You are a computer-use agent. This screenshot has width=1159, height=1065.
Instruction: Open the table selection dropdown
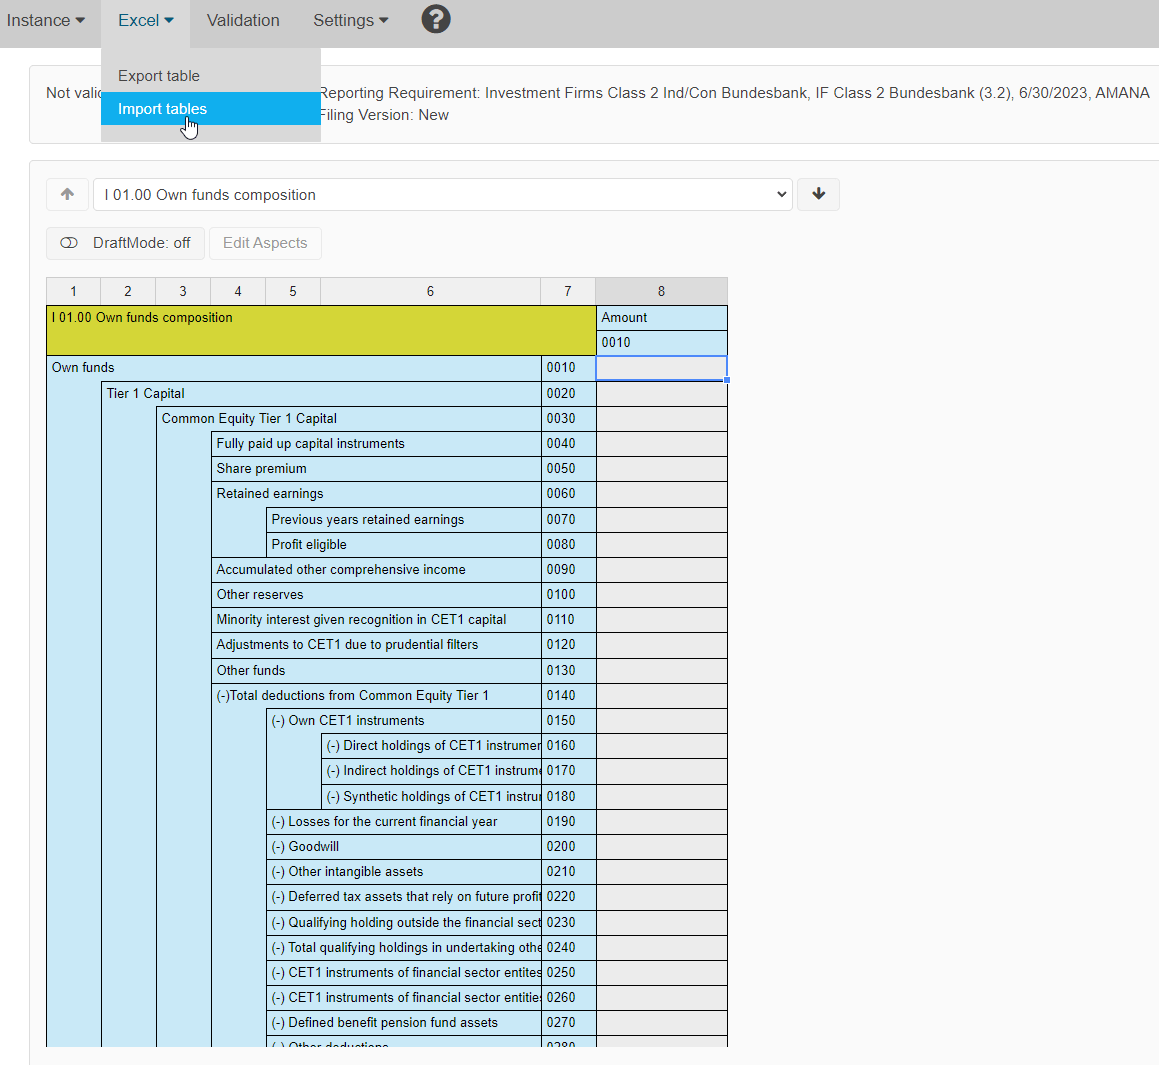tap(442, 195)
